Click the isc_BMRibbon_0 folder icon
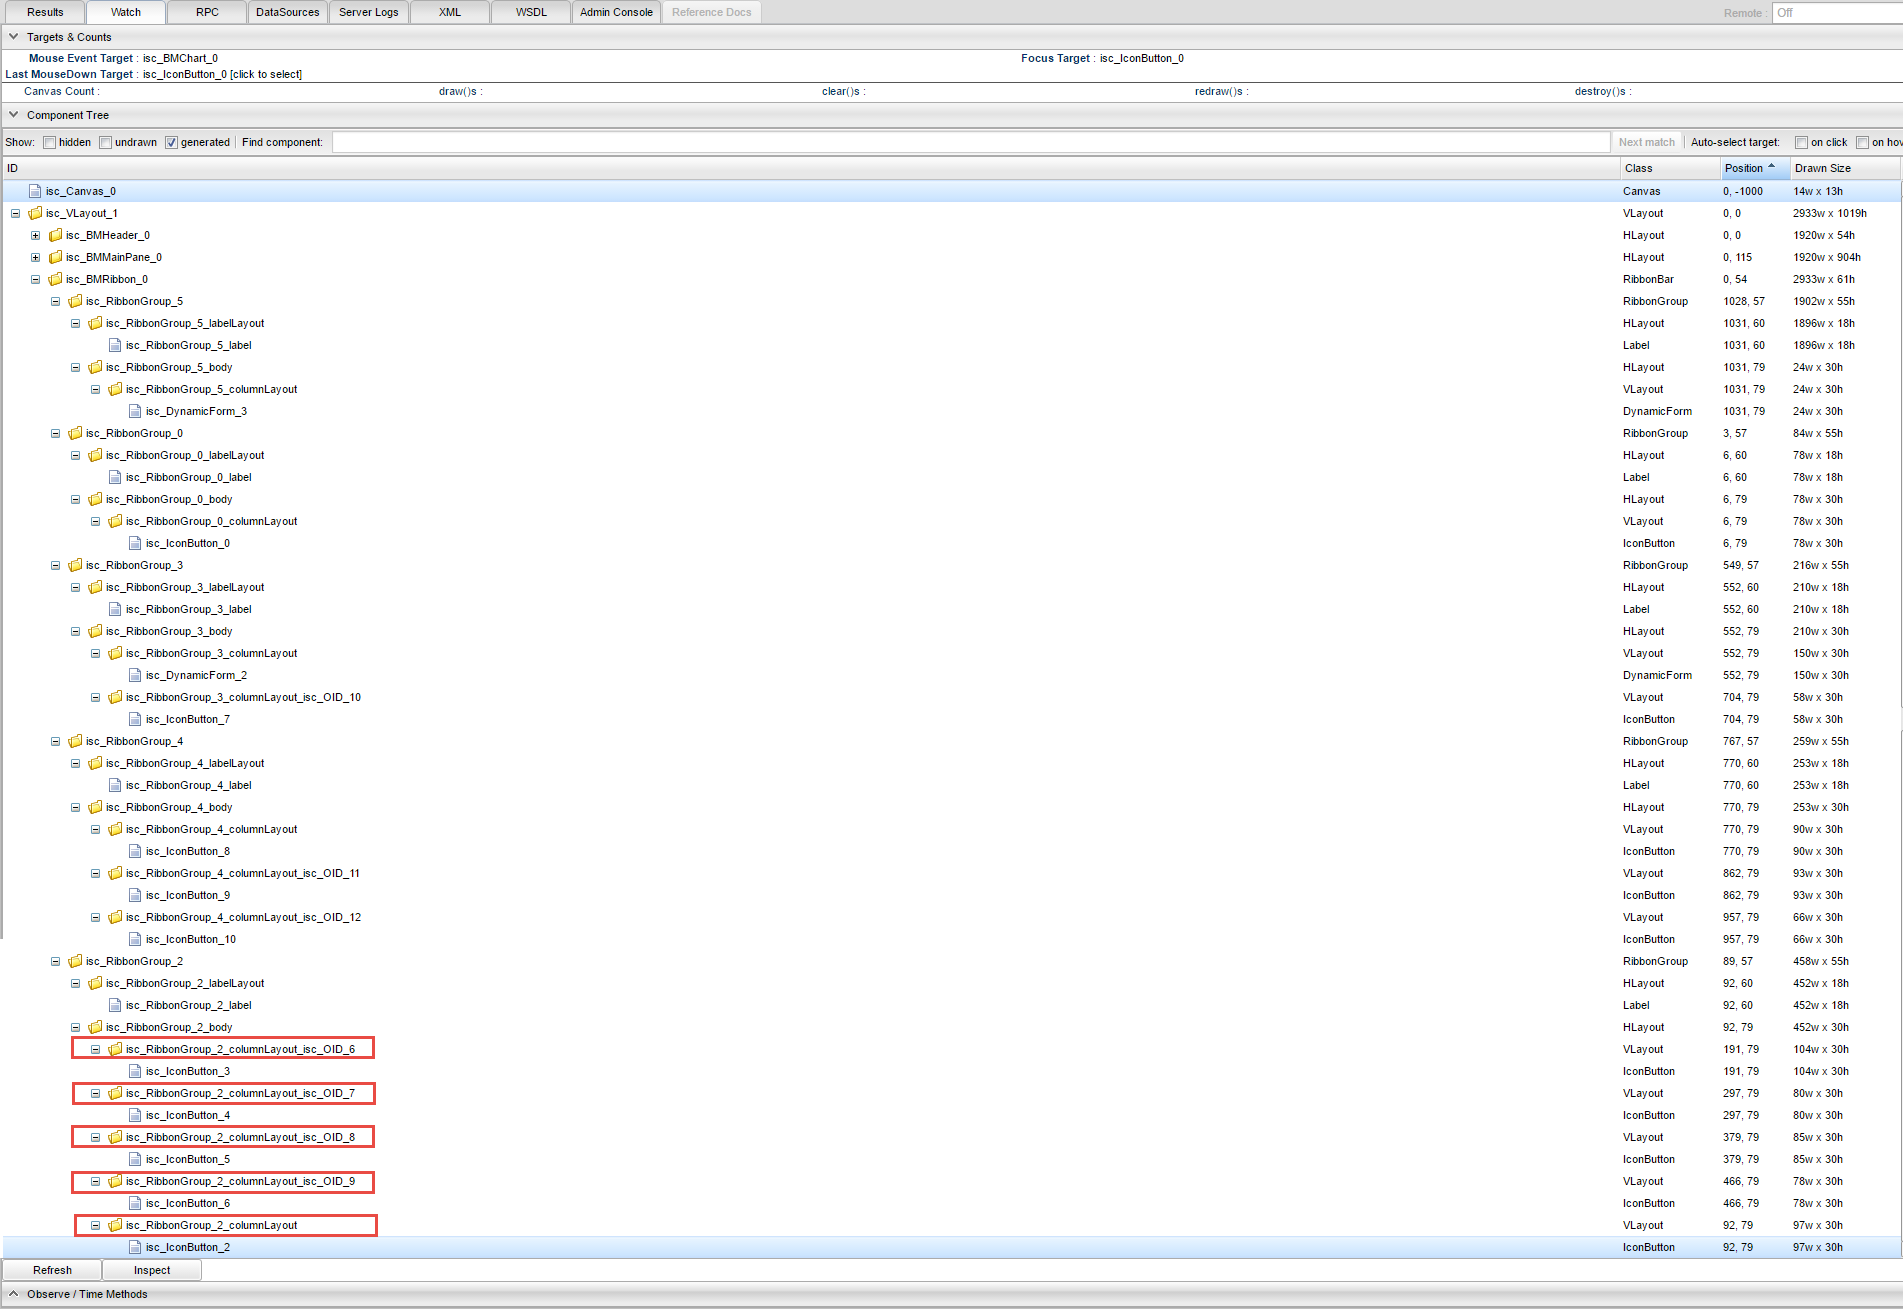Viewport: 1903px width, 1309px height. 55,279
